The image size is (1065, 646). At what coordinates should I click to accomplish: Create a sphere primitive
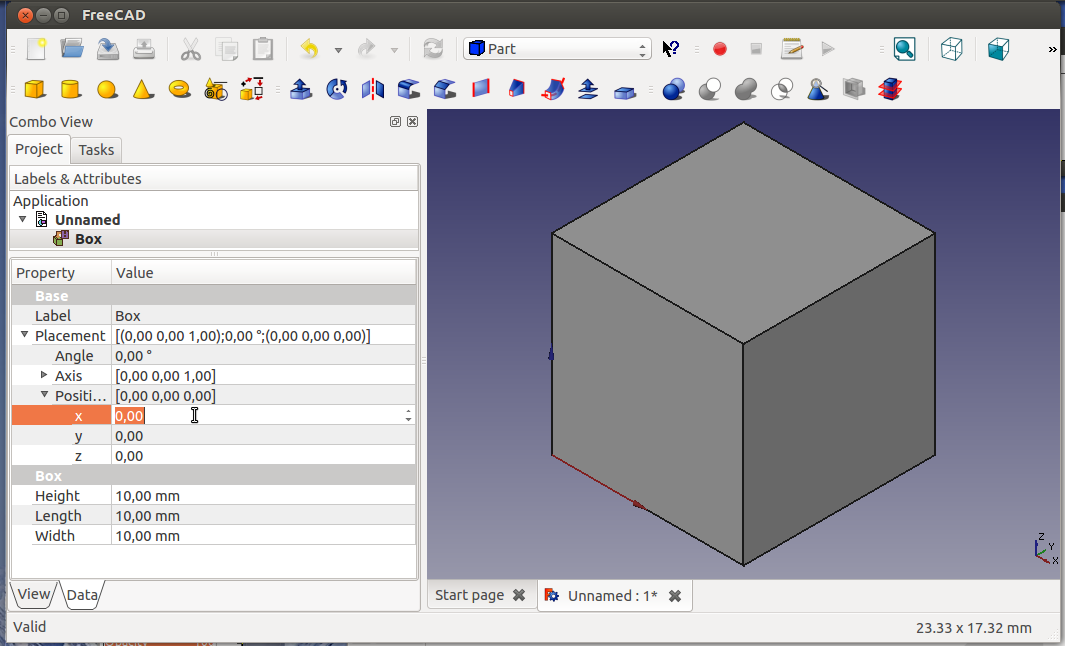(106, 90)
